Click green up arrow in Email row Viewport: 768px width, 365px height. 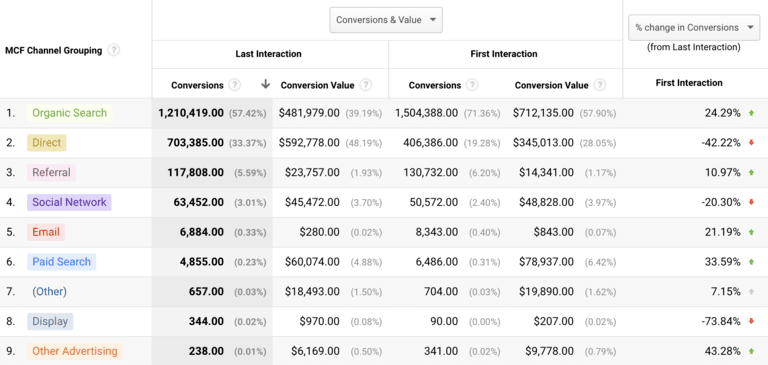751,232
